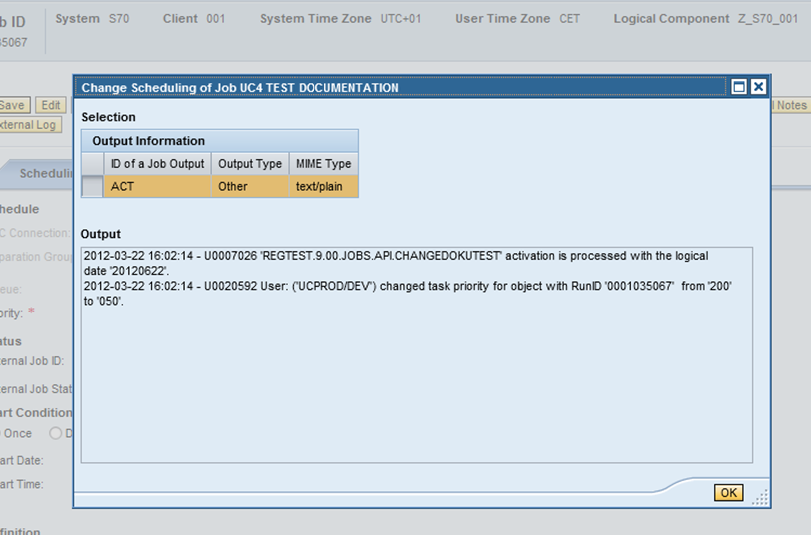
Task: Click the 'Other' output type cell
Action: click(x=250, y=186)
